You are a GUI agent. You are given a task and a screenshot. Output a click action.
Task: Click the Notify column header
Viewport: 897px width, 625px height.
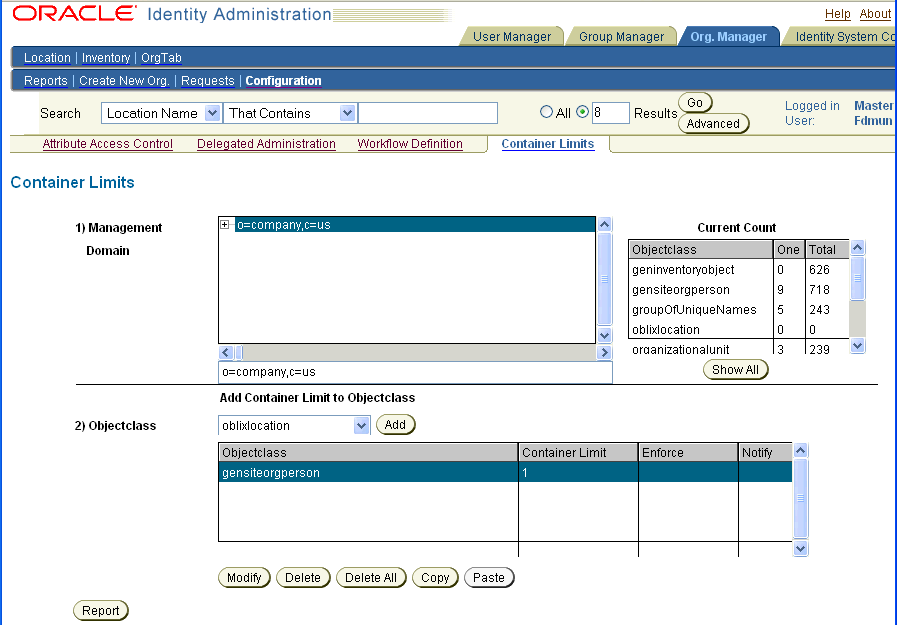[x=765, y=452]
